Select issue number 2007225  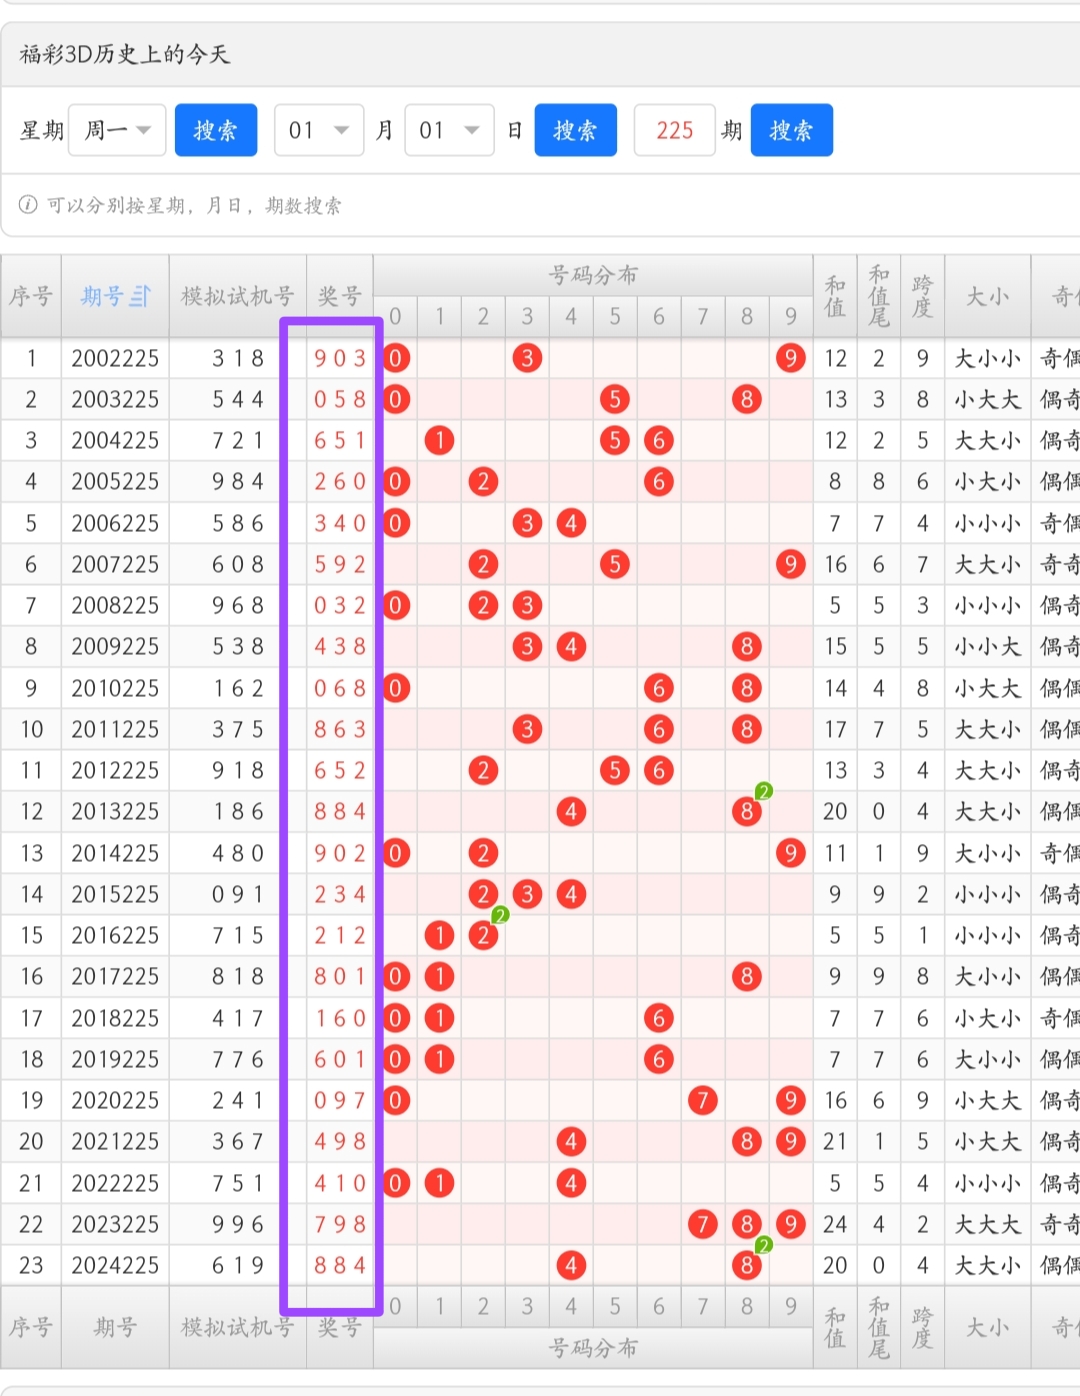(115, 564)
